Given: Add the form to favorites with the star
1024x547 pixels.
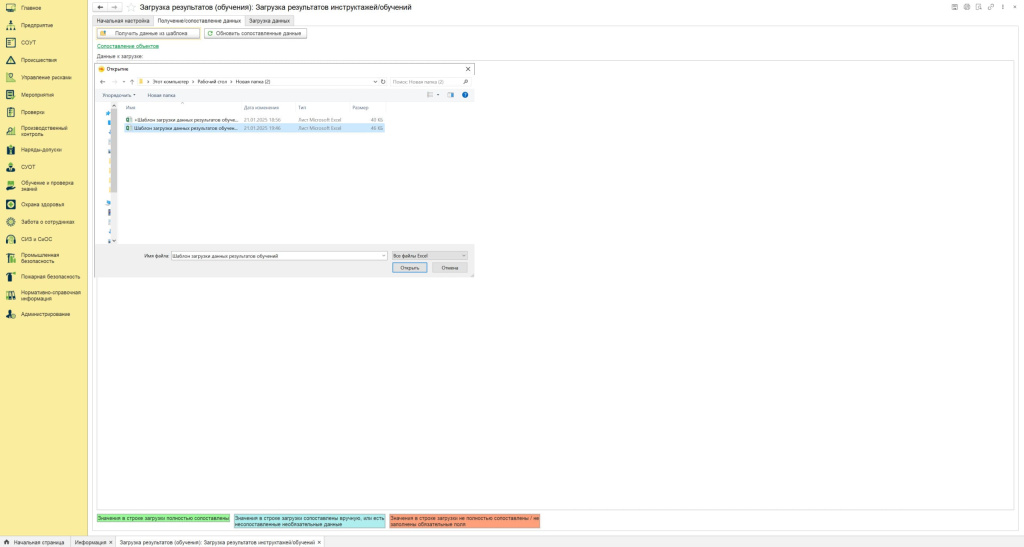Looking at the screenshot, I should click(x=131, y=7).
